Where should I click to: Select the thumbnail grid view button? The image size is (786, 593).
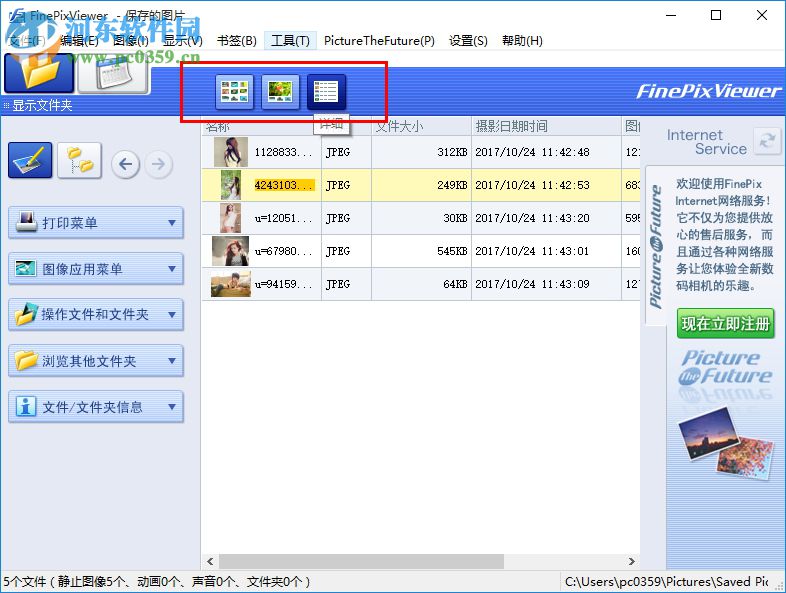tap(234, 92)
